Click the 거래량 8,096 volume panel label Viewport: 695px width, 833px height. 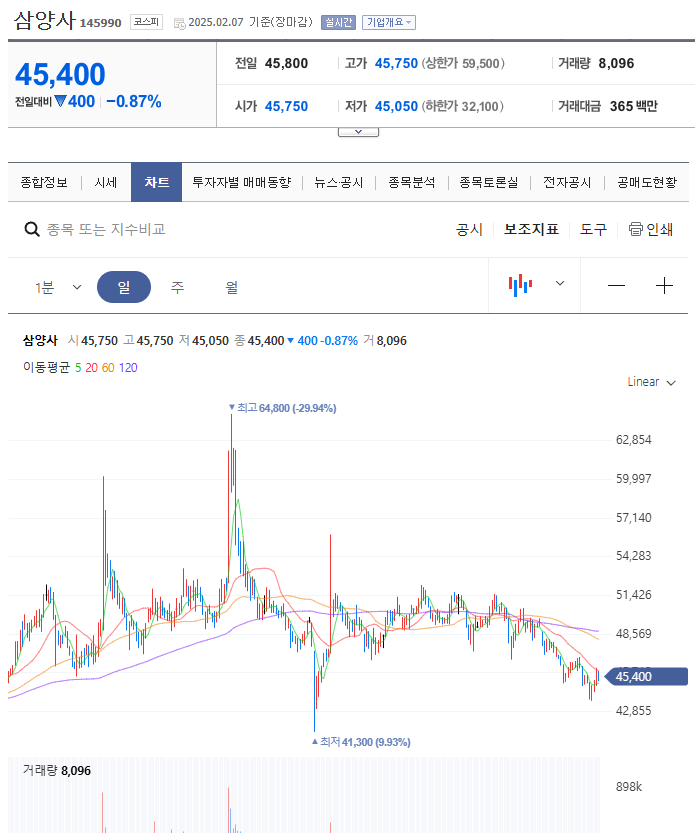click(x=57, y=770)
